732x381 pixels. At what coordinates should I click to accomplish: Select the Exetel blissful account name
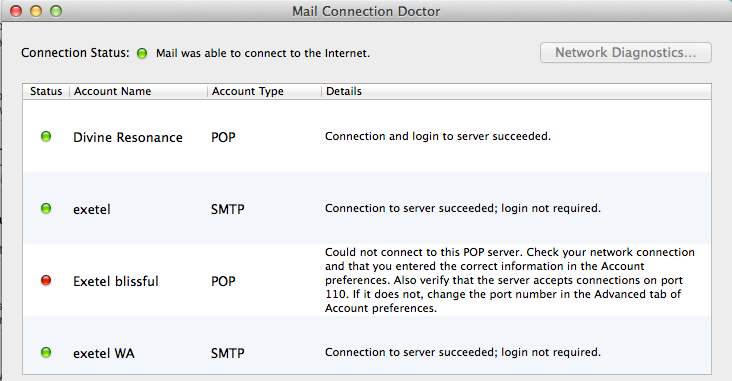(116, 281)
